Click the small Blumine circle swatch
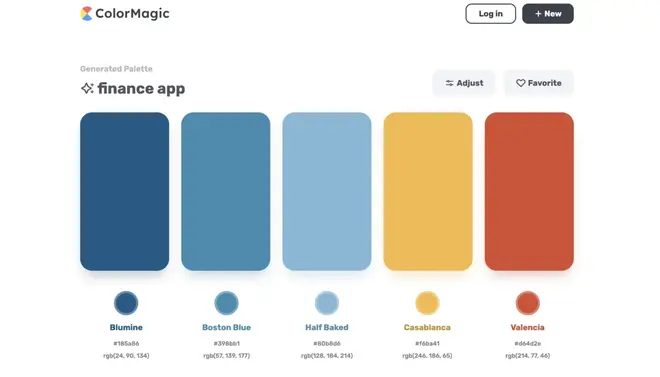The width and height of the screenshot is (660, 377). 126,303
